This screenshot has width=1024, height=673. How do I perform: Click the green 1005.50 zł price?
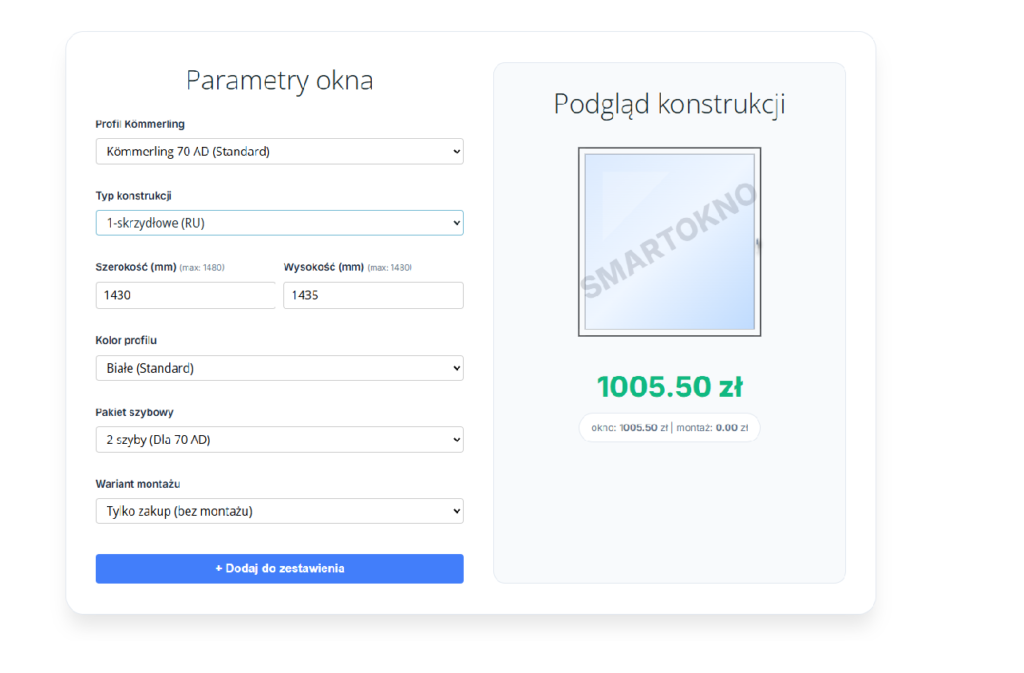pyautogui.click(x=669, y=385)
